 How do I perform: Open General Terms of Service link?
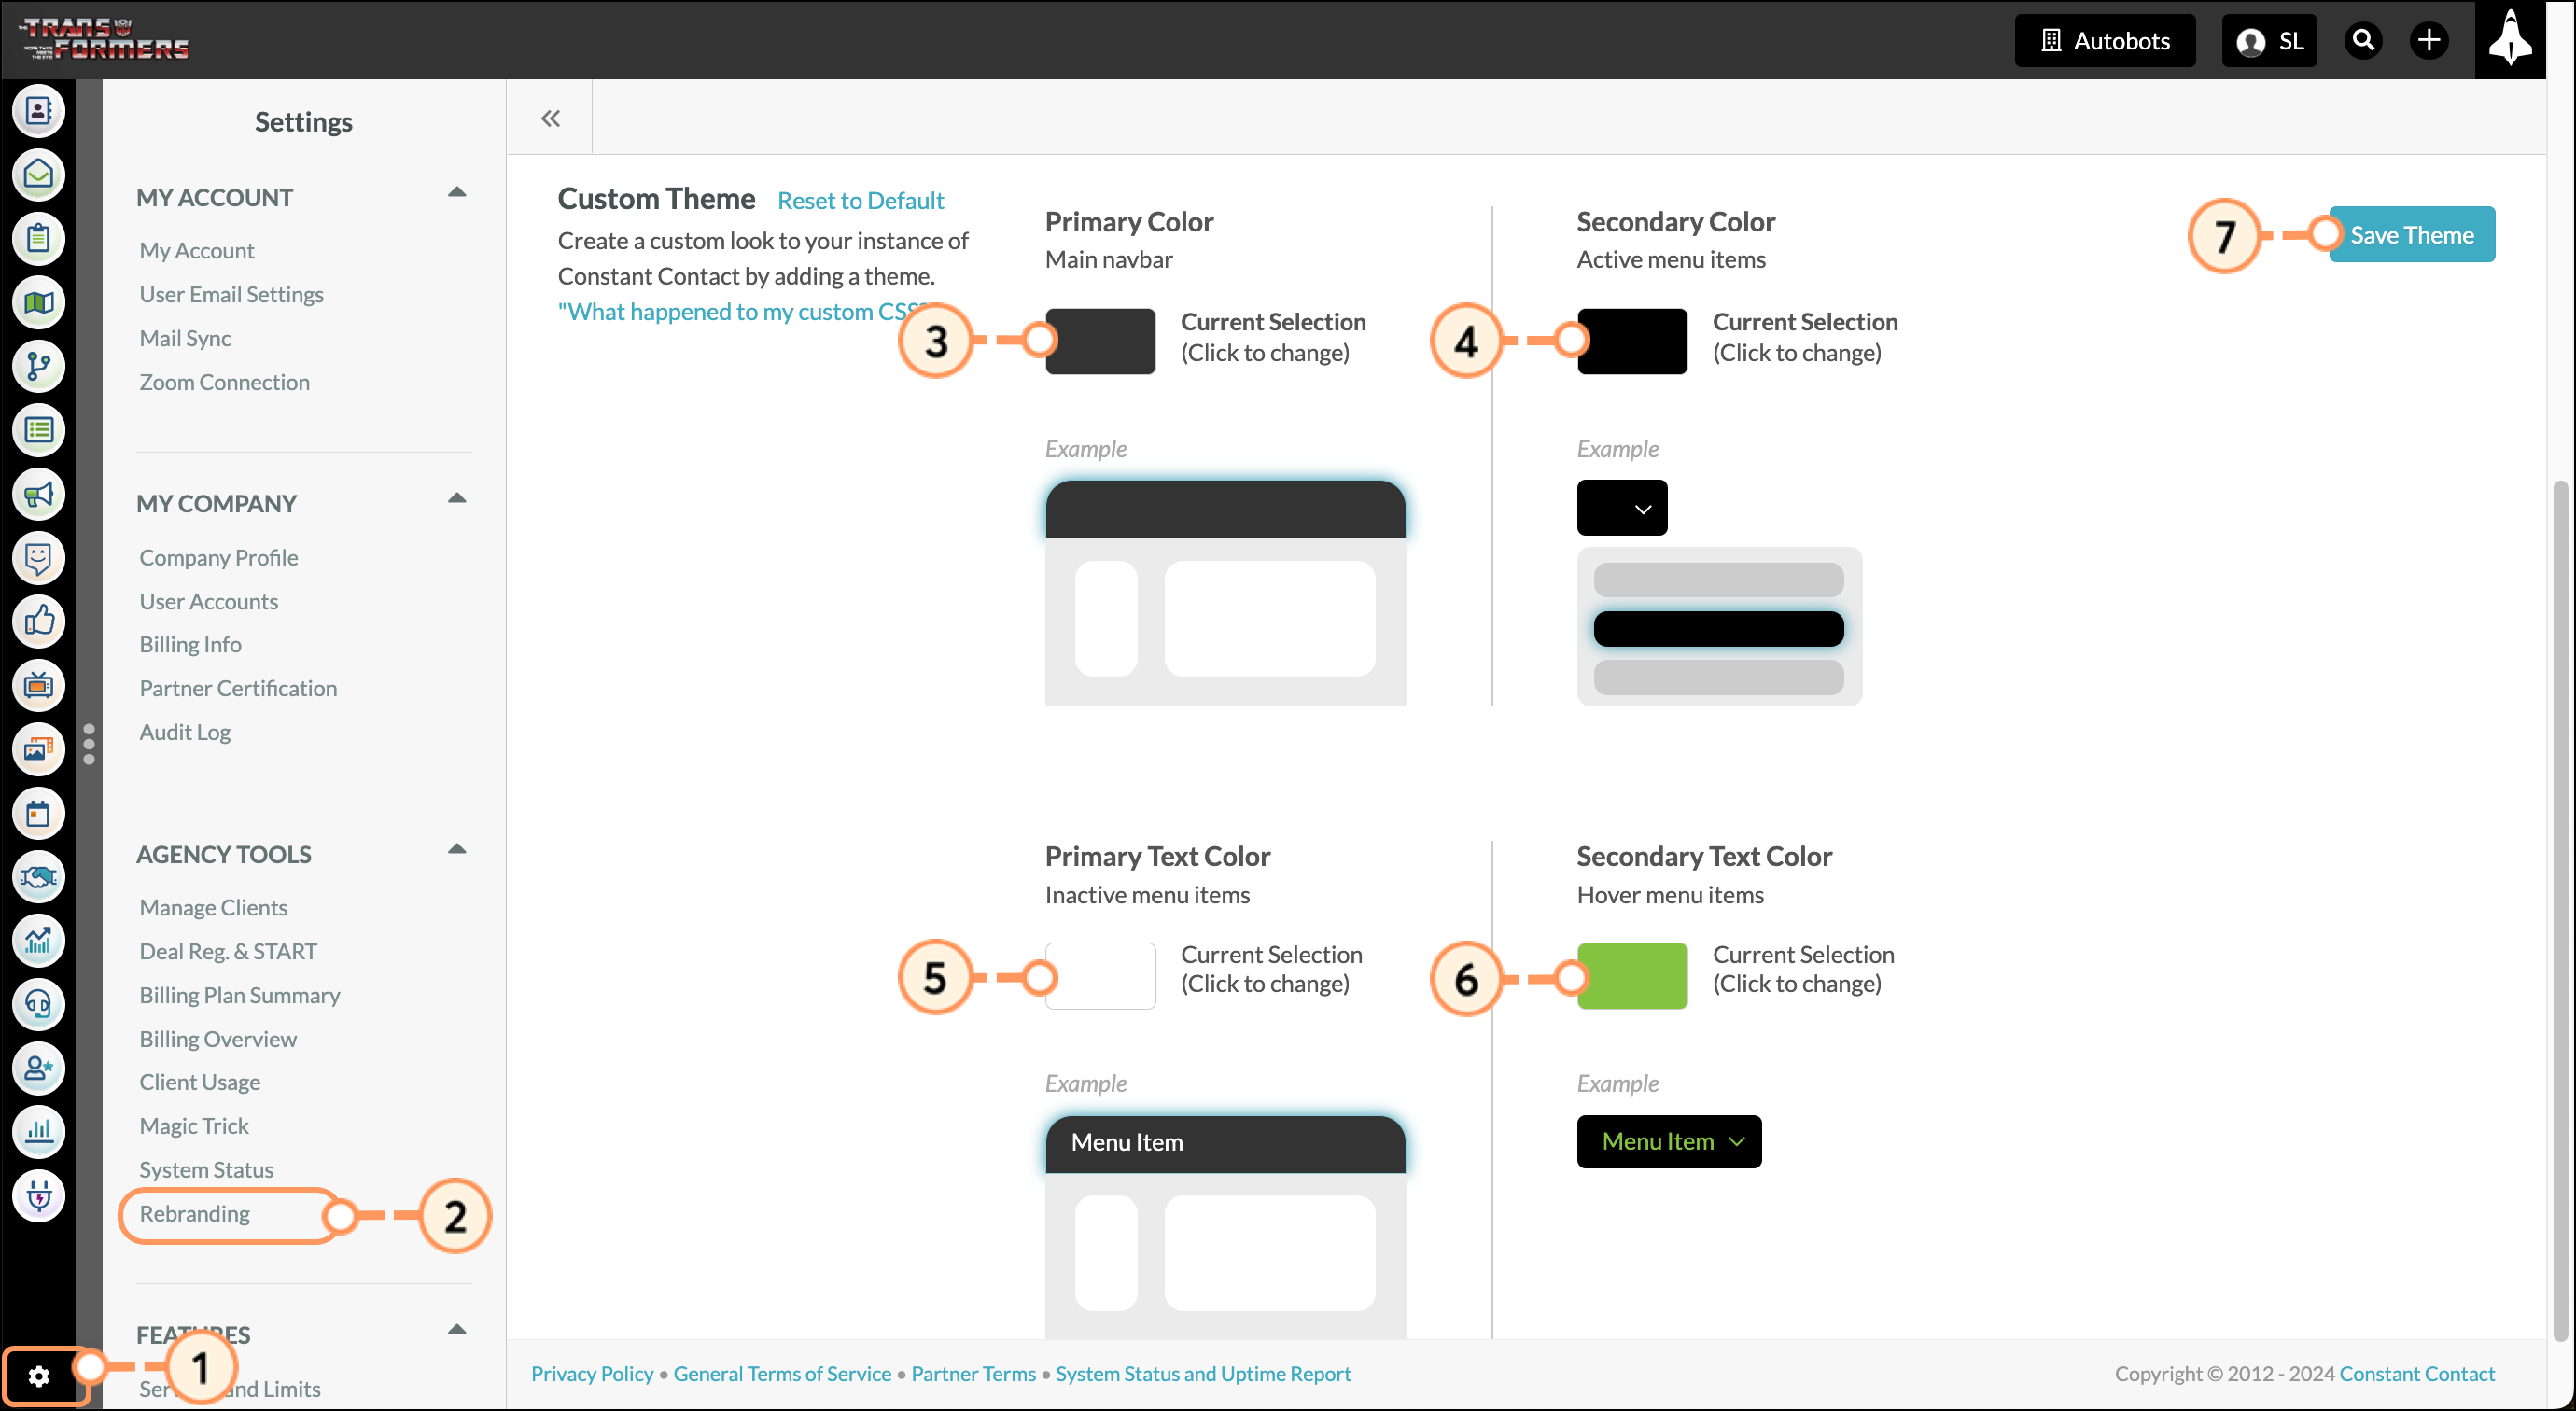pos(782,1374)
